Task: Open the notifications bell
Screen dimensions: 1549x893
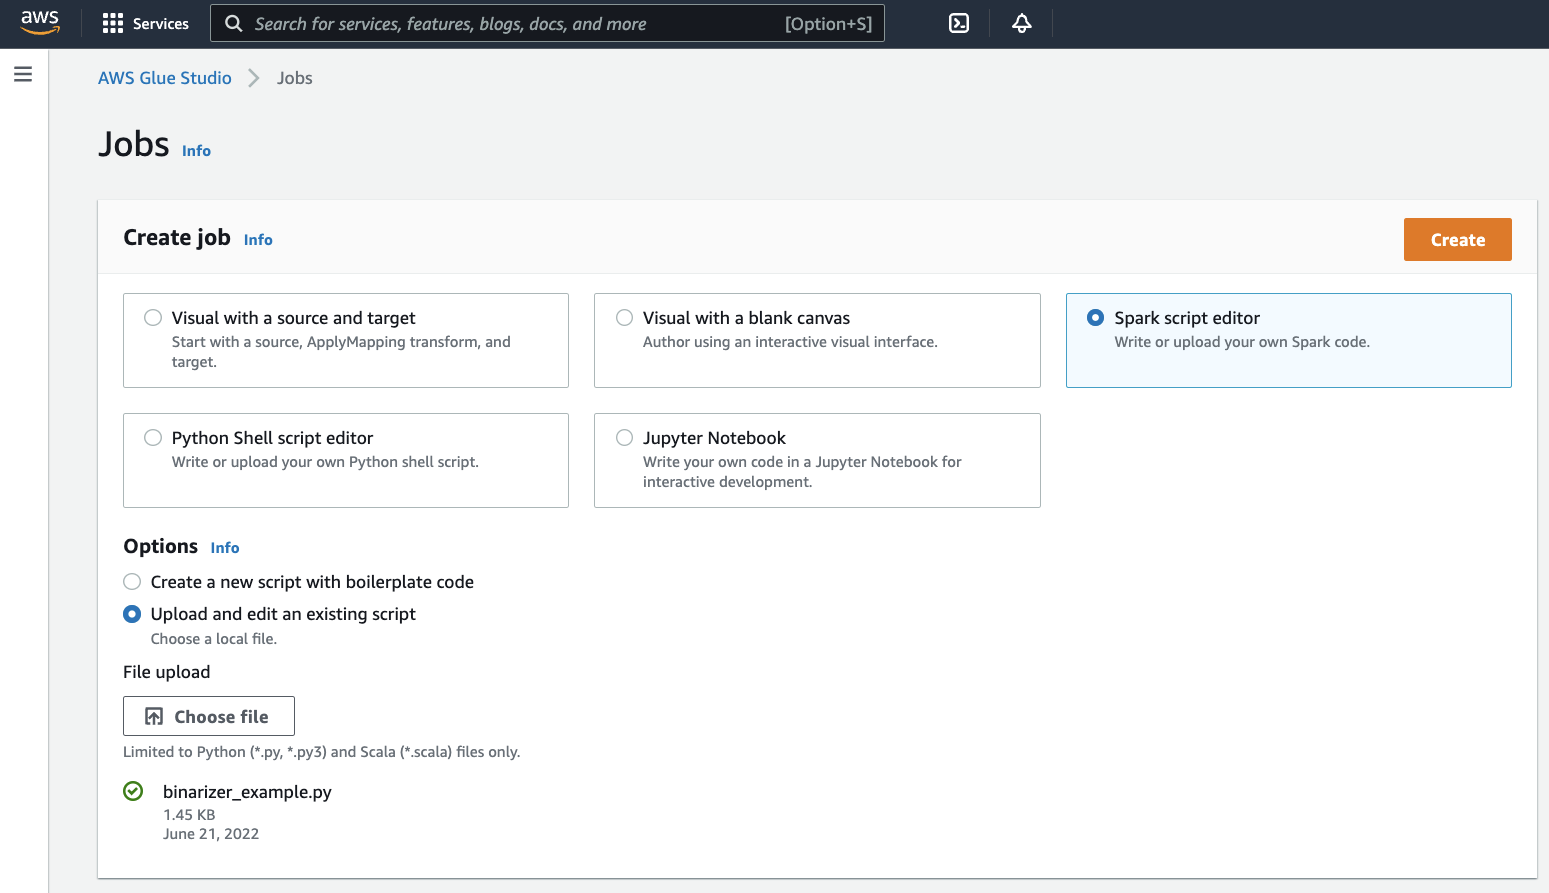Action: pos(1021,23)
